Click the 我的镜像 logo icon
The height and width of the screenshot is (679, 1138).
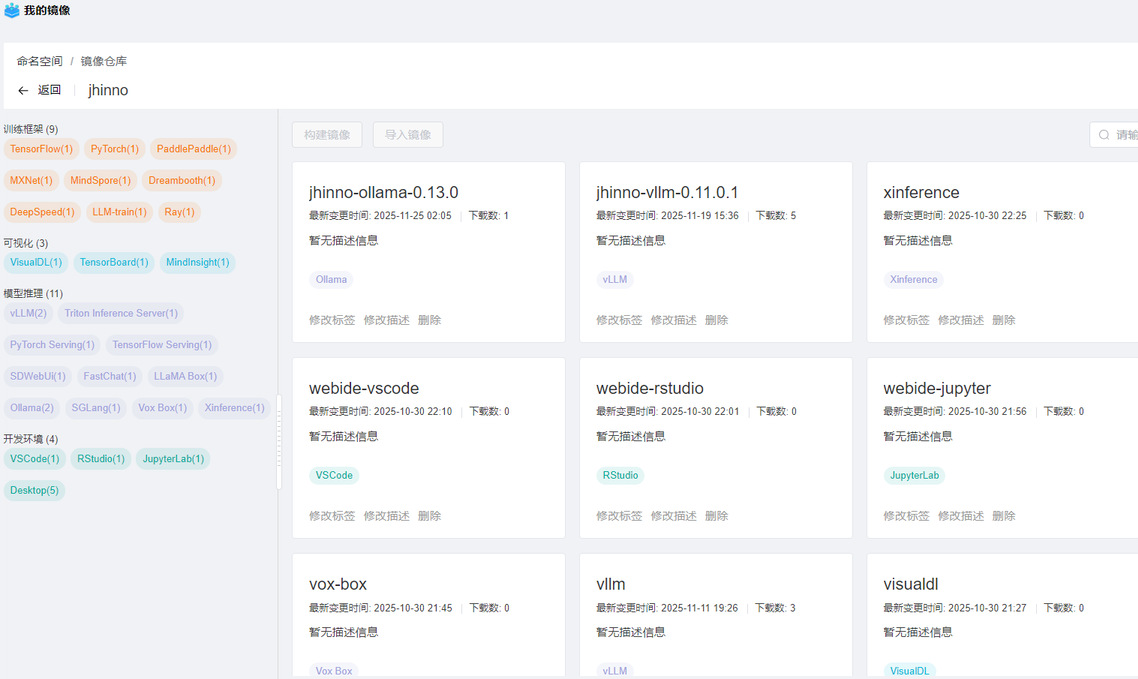click(12, 11)
